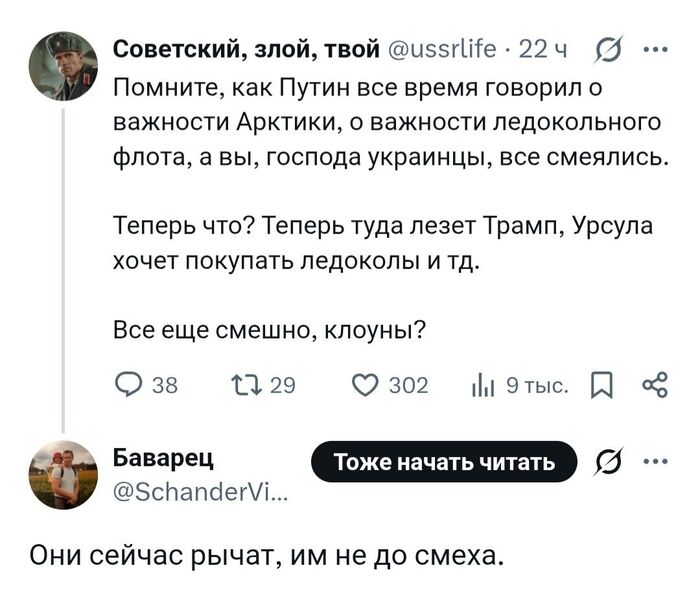Click the reply text "Они сейчас рычат"

[262, 553]
